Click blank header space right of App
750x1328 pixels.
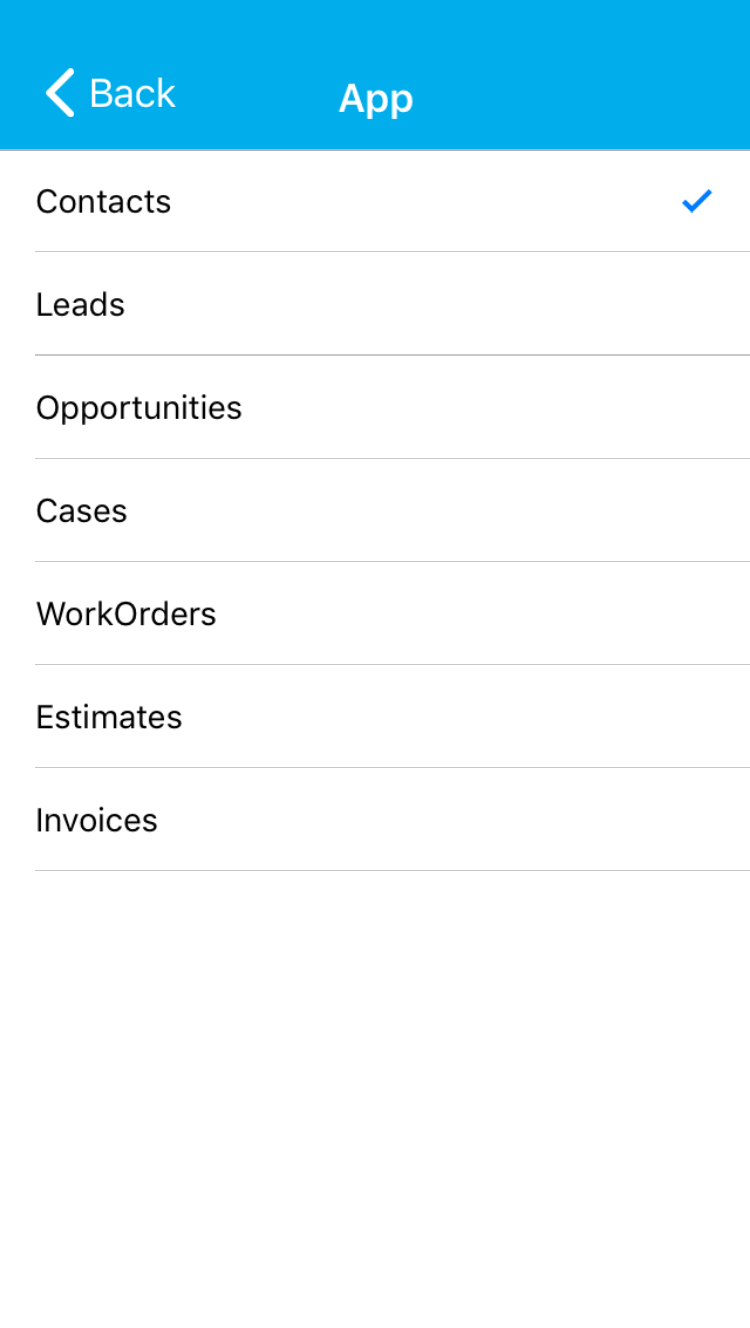tap(590, 96)
